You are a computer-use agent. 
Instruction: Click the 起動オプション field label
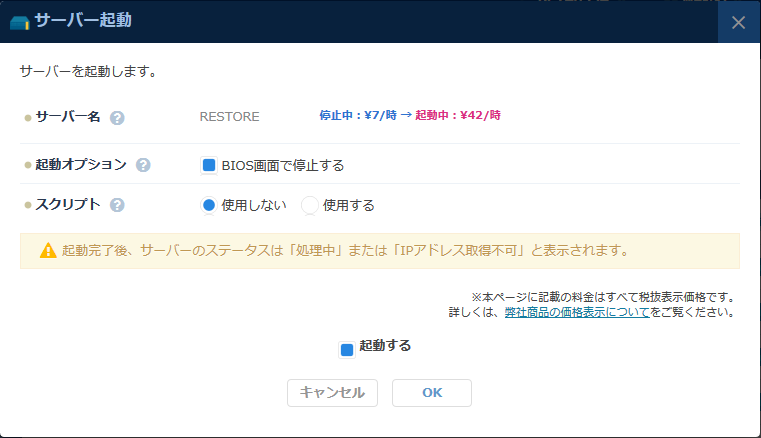click(x=81, y=164)
